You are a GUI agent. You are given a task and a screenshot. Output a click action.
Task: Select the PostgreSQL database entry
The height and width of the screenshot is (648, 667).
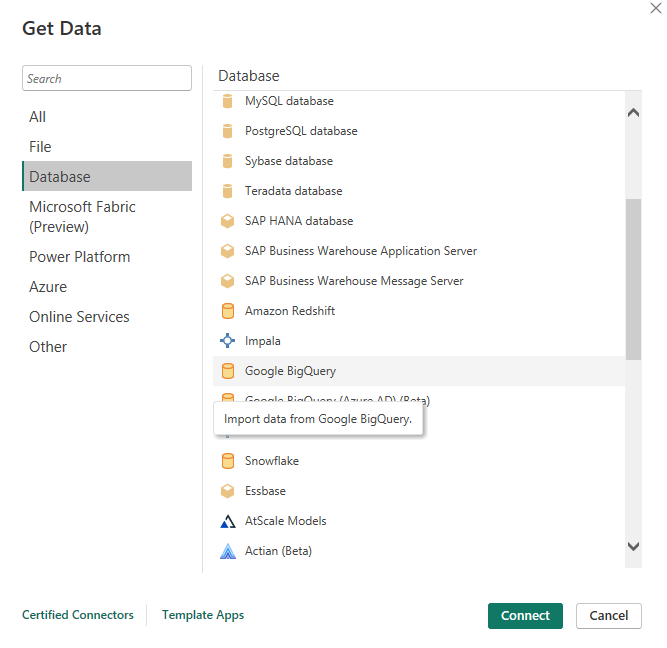419,131
